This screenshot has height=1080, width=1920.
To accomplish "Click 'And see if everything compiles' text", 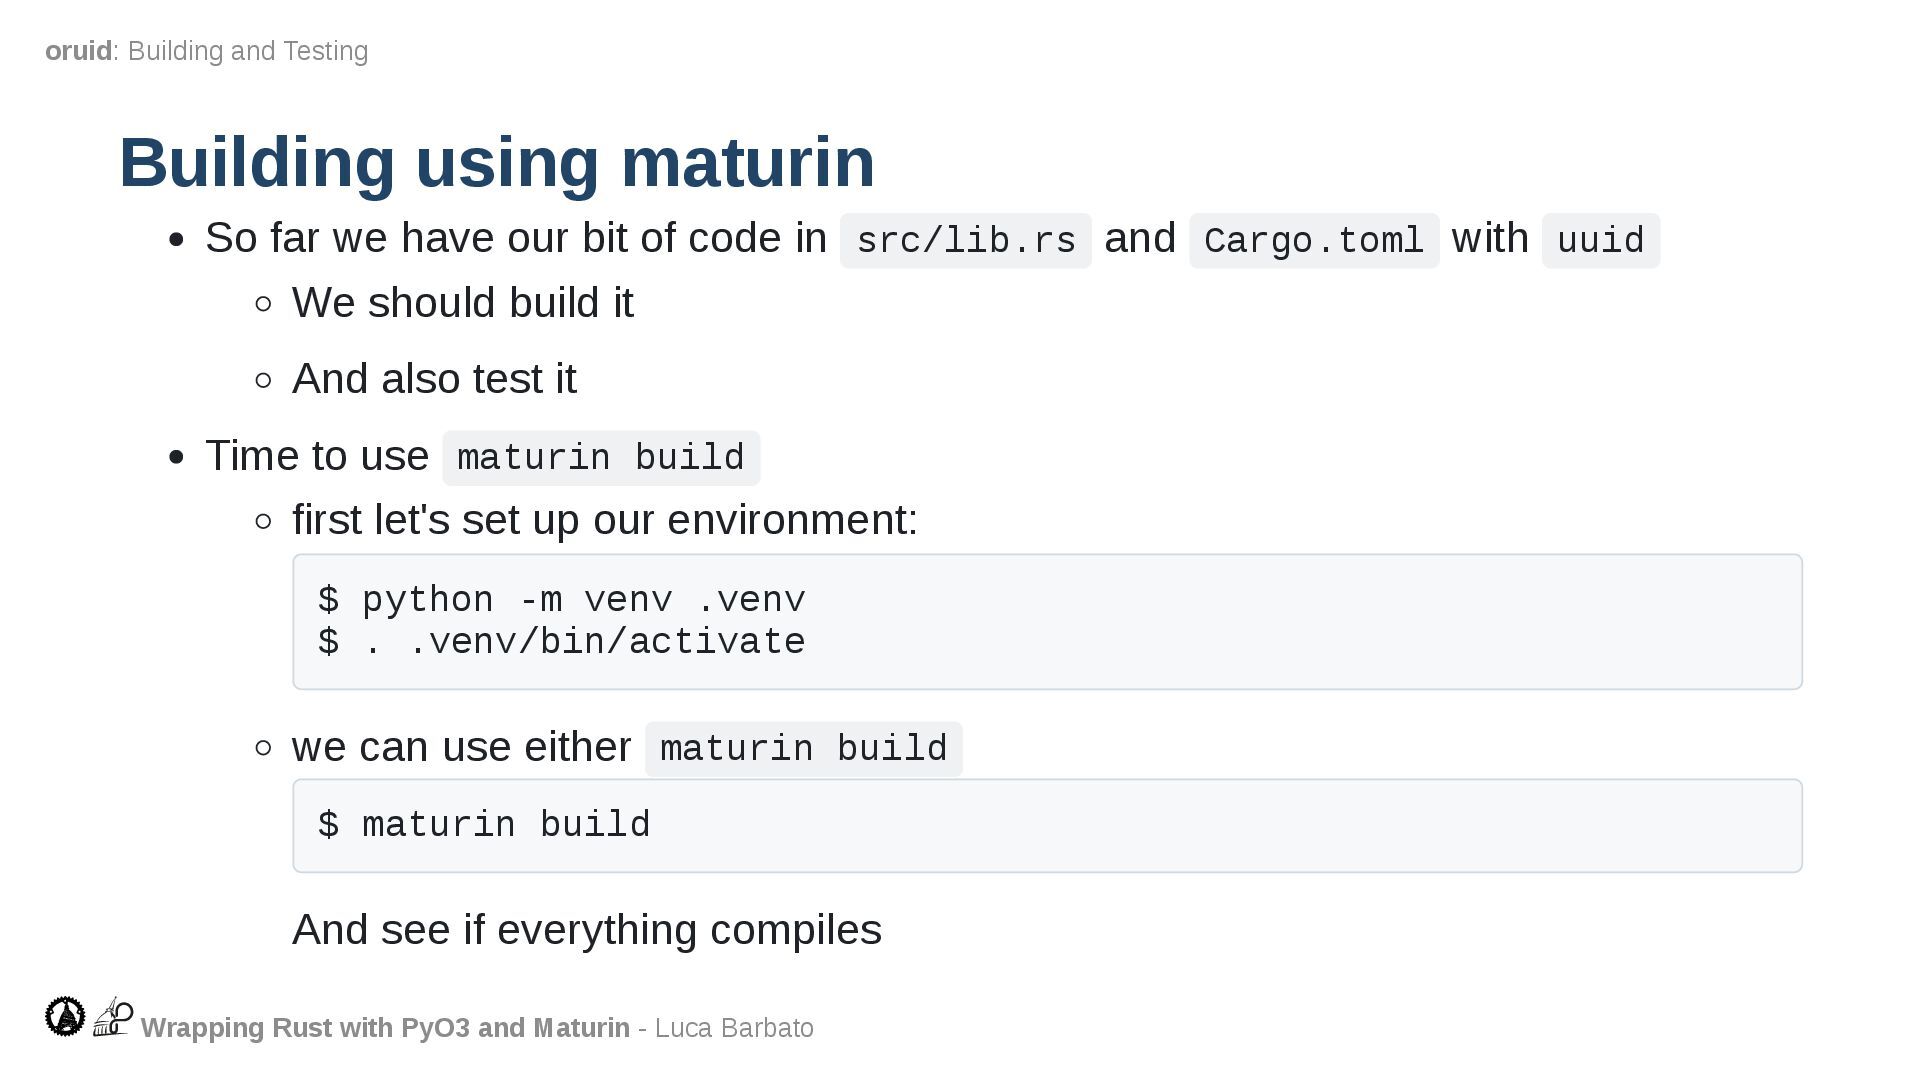I will [x=586, y=930].
